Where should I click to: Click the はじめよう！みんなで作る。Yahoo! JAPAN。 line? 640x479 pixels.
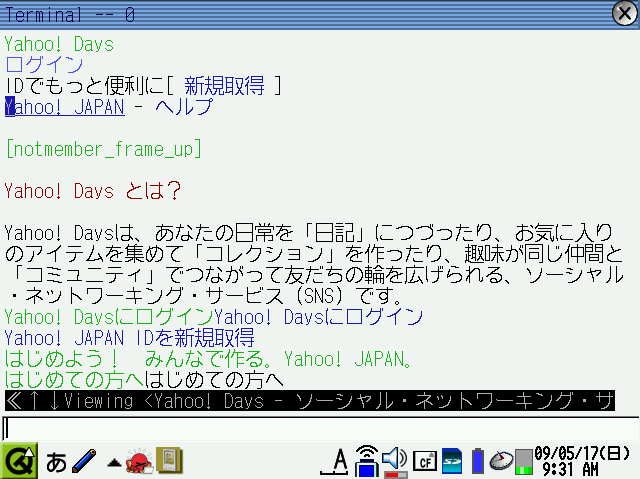(208, 359)
